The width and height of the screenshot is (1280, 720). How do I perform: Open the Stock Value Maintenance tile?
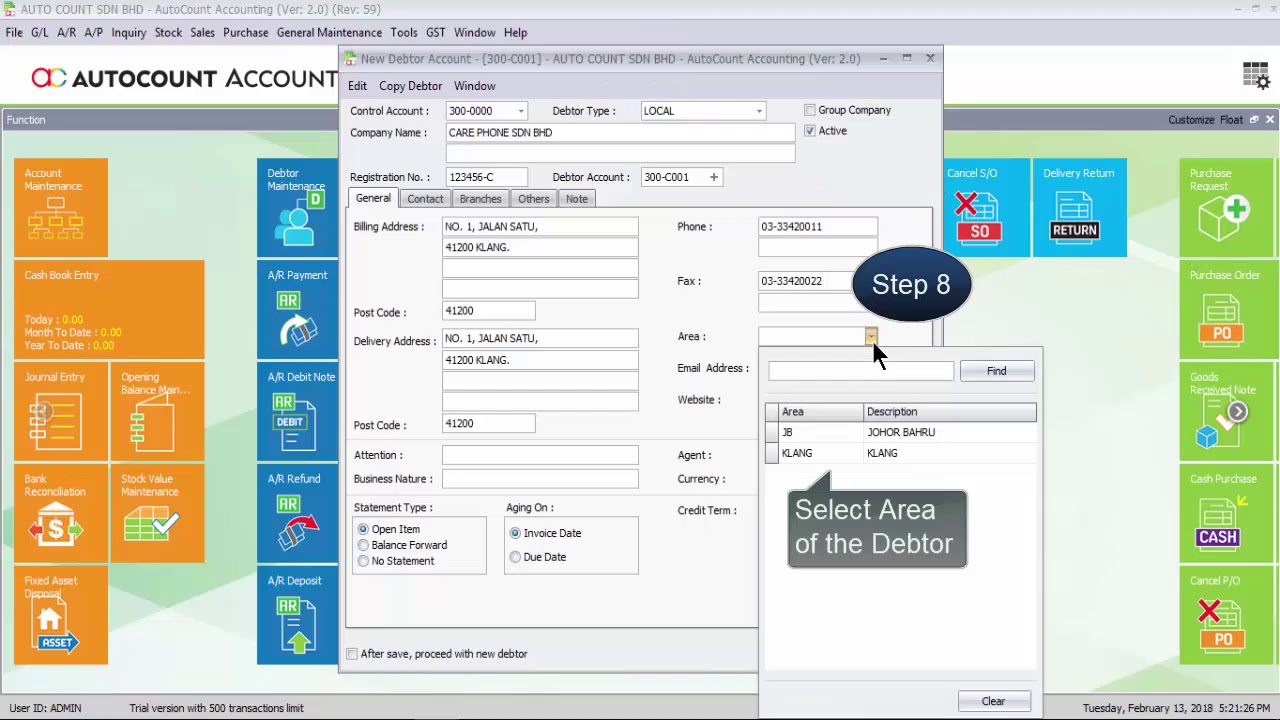coord(157,513)
